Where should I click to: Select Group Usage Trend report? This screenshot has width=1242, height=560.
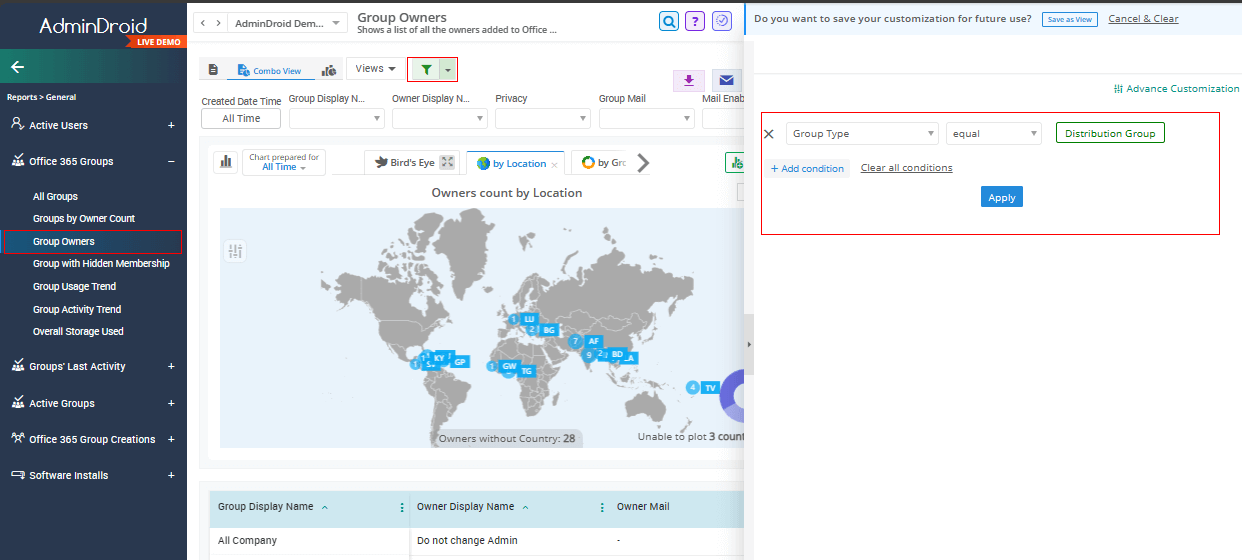click(74, 287)
